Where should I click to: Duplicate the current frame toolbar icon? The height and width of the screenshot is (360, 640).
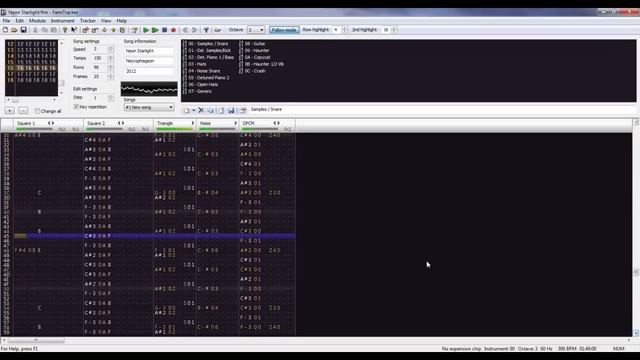click(x=122, y=30)
